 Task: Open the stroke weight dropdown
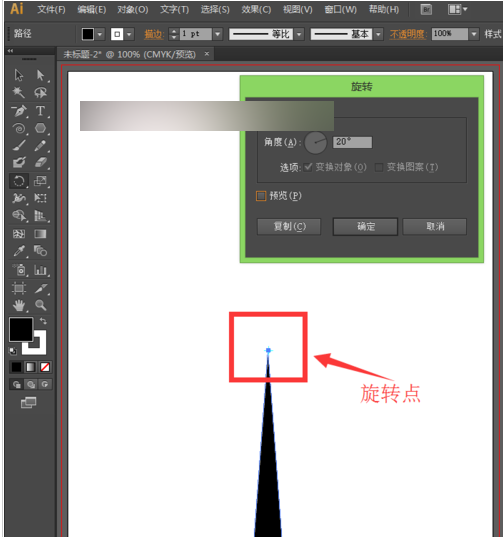click(217, 34)
